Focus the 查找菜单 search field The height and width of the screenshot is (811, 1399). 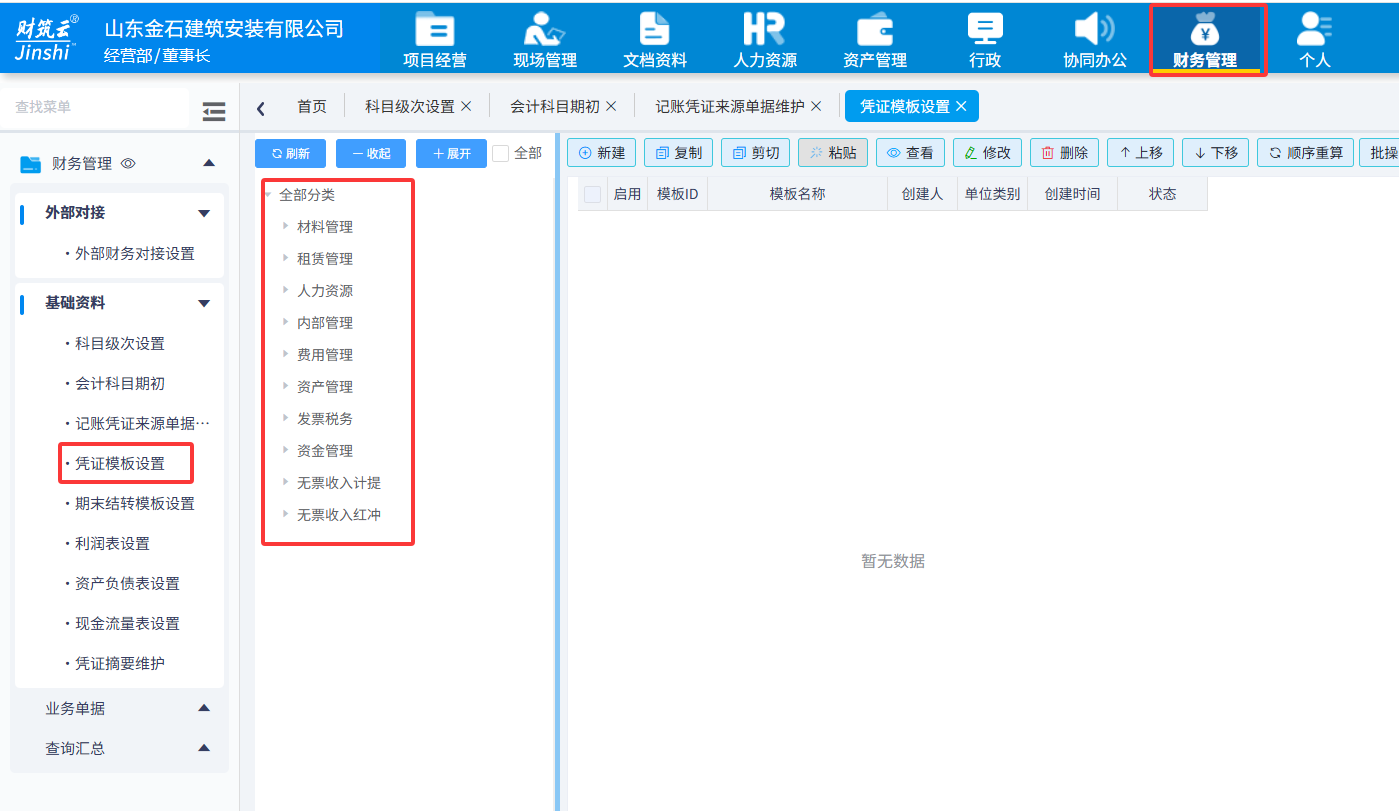click(x=95, y=107)
